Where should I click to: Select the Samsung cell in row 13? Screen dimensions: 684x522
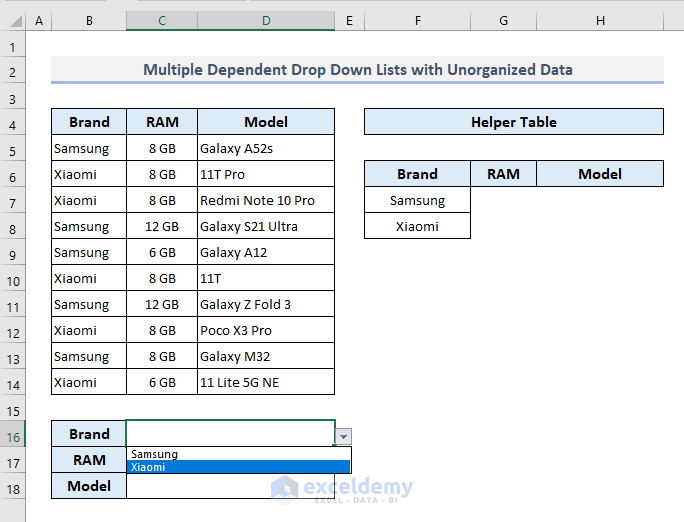pyautogui.click(x=89, y=356)
